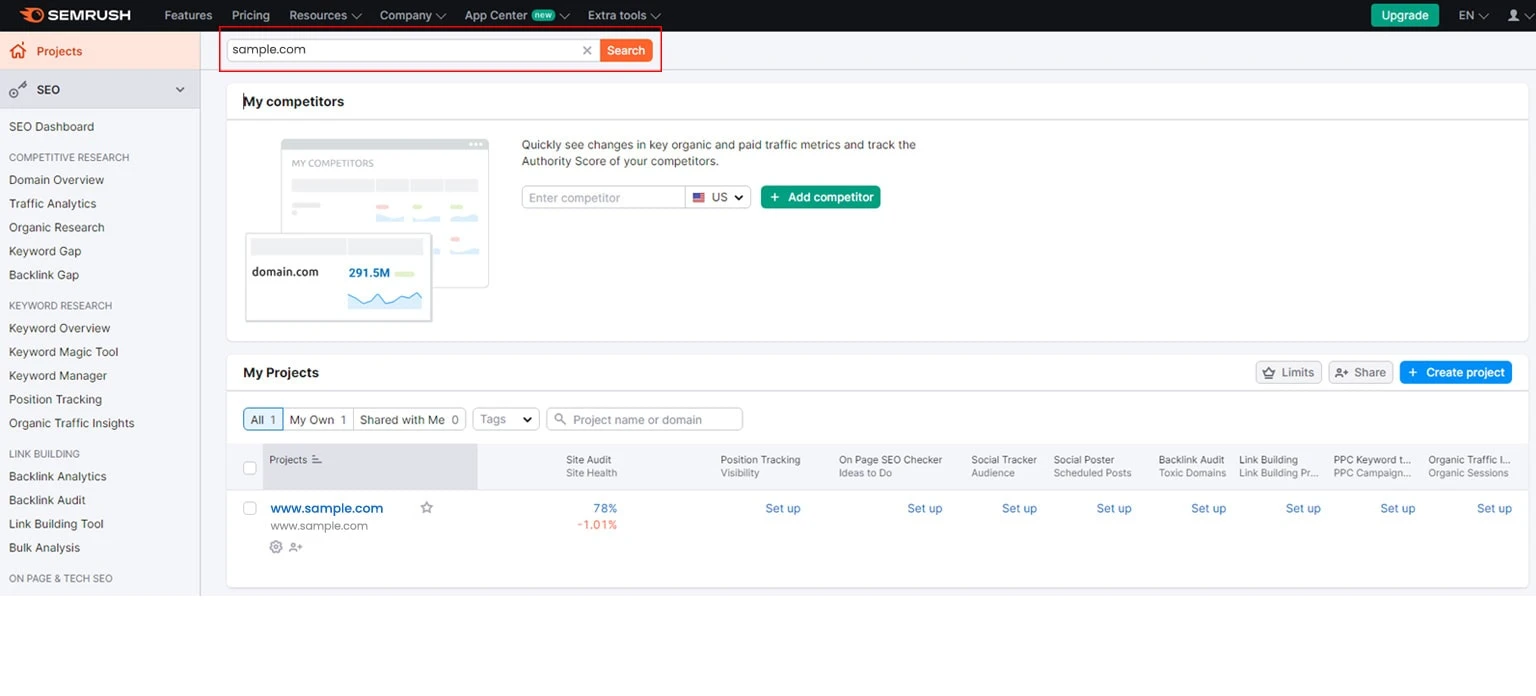
Task: Collapse the SEO sidebar section
Action: tap(180, 90)
